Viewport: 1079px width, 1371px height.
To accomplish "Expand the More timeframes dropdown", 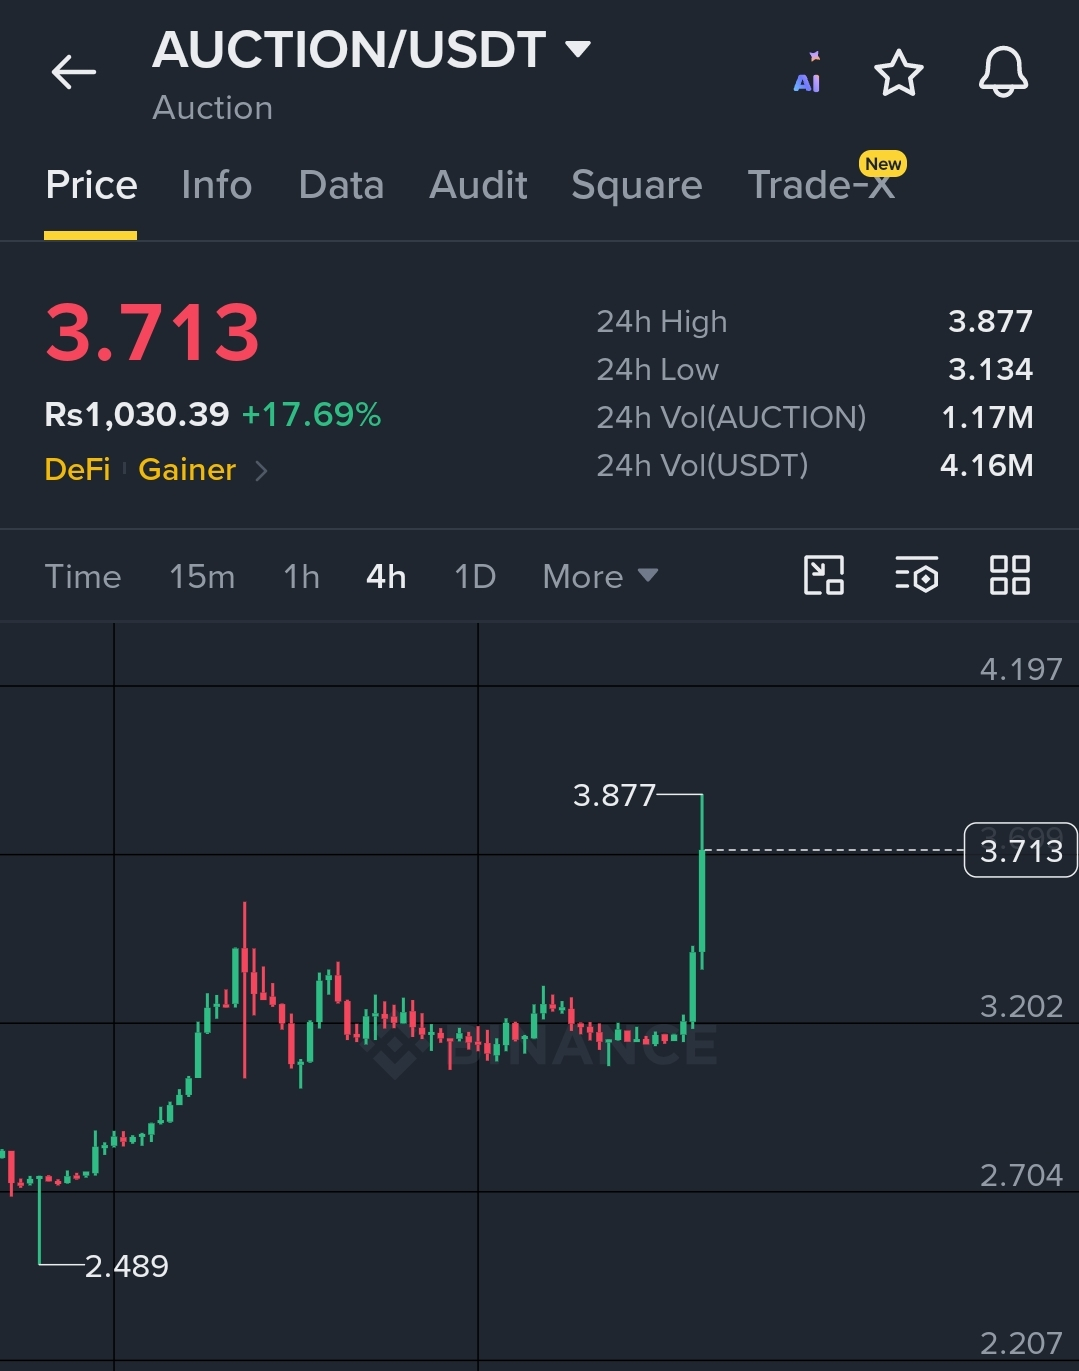I will 600,576.
